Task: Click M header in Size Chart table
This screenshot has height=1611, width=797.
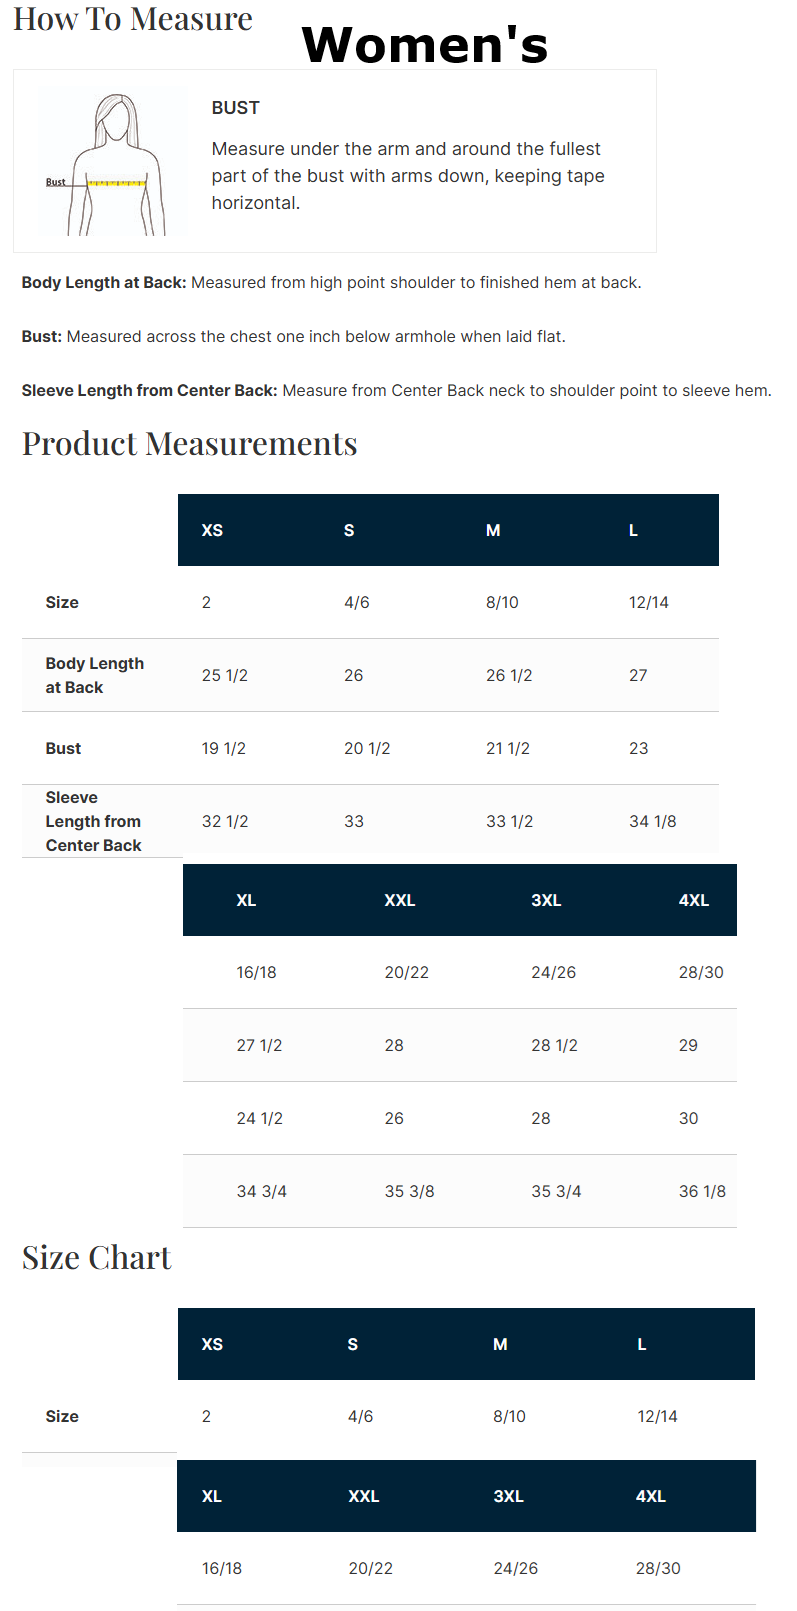Action: 500,1344
